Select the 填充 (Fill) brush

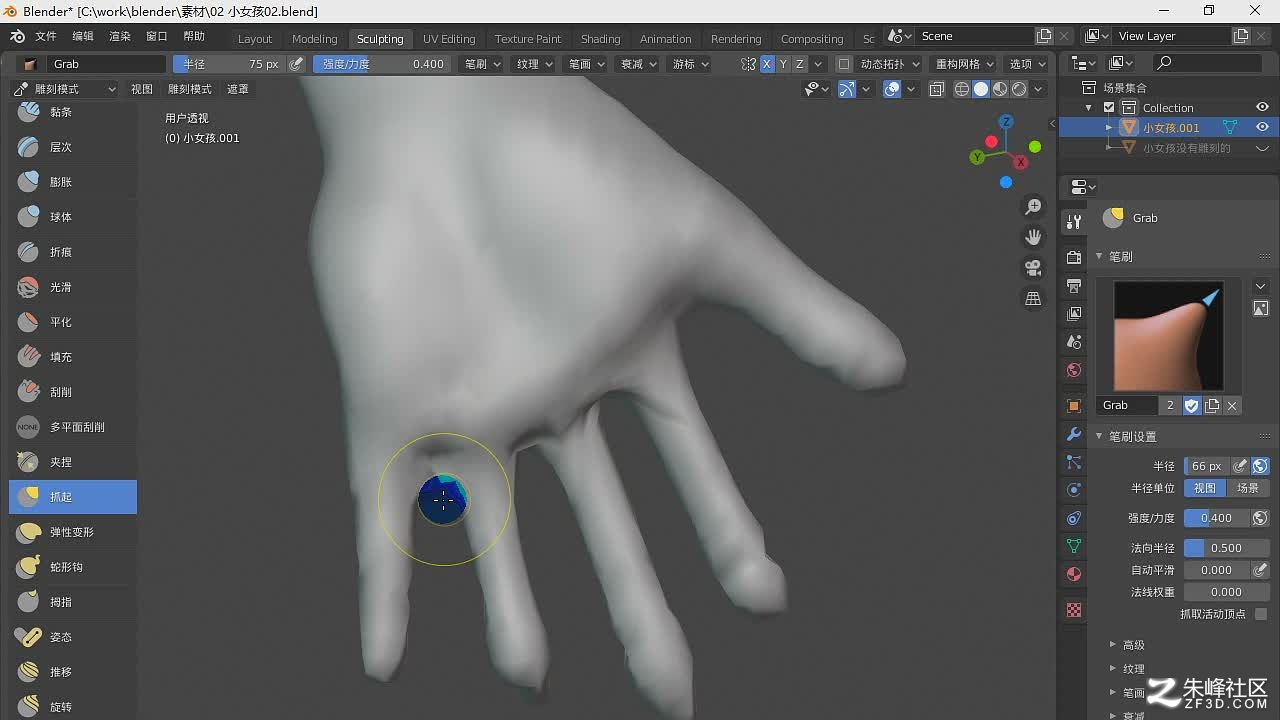coord(72,357)
